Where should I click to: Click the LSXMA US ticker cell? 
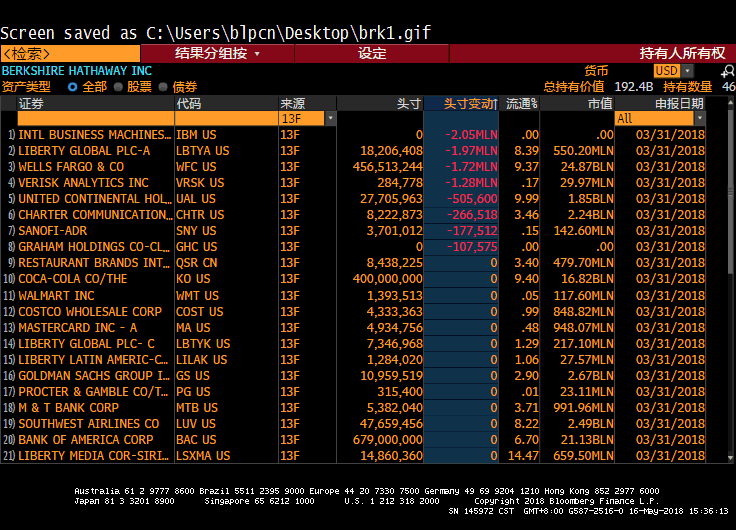pos(203,455)
